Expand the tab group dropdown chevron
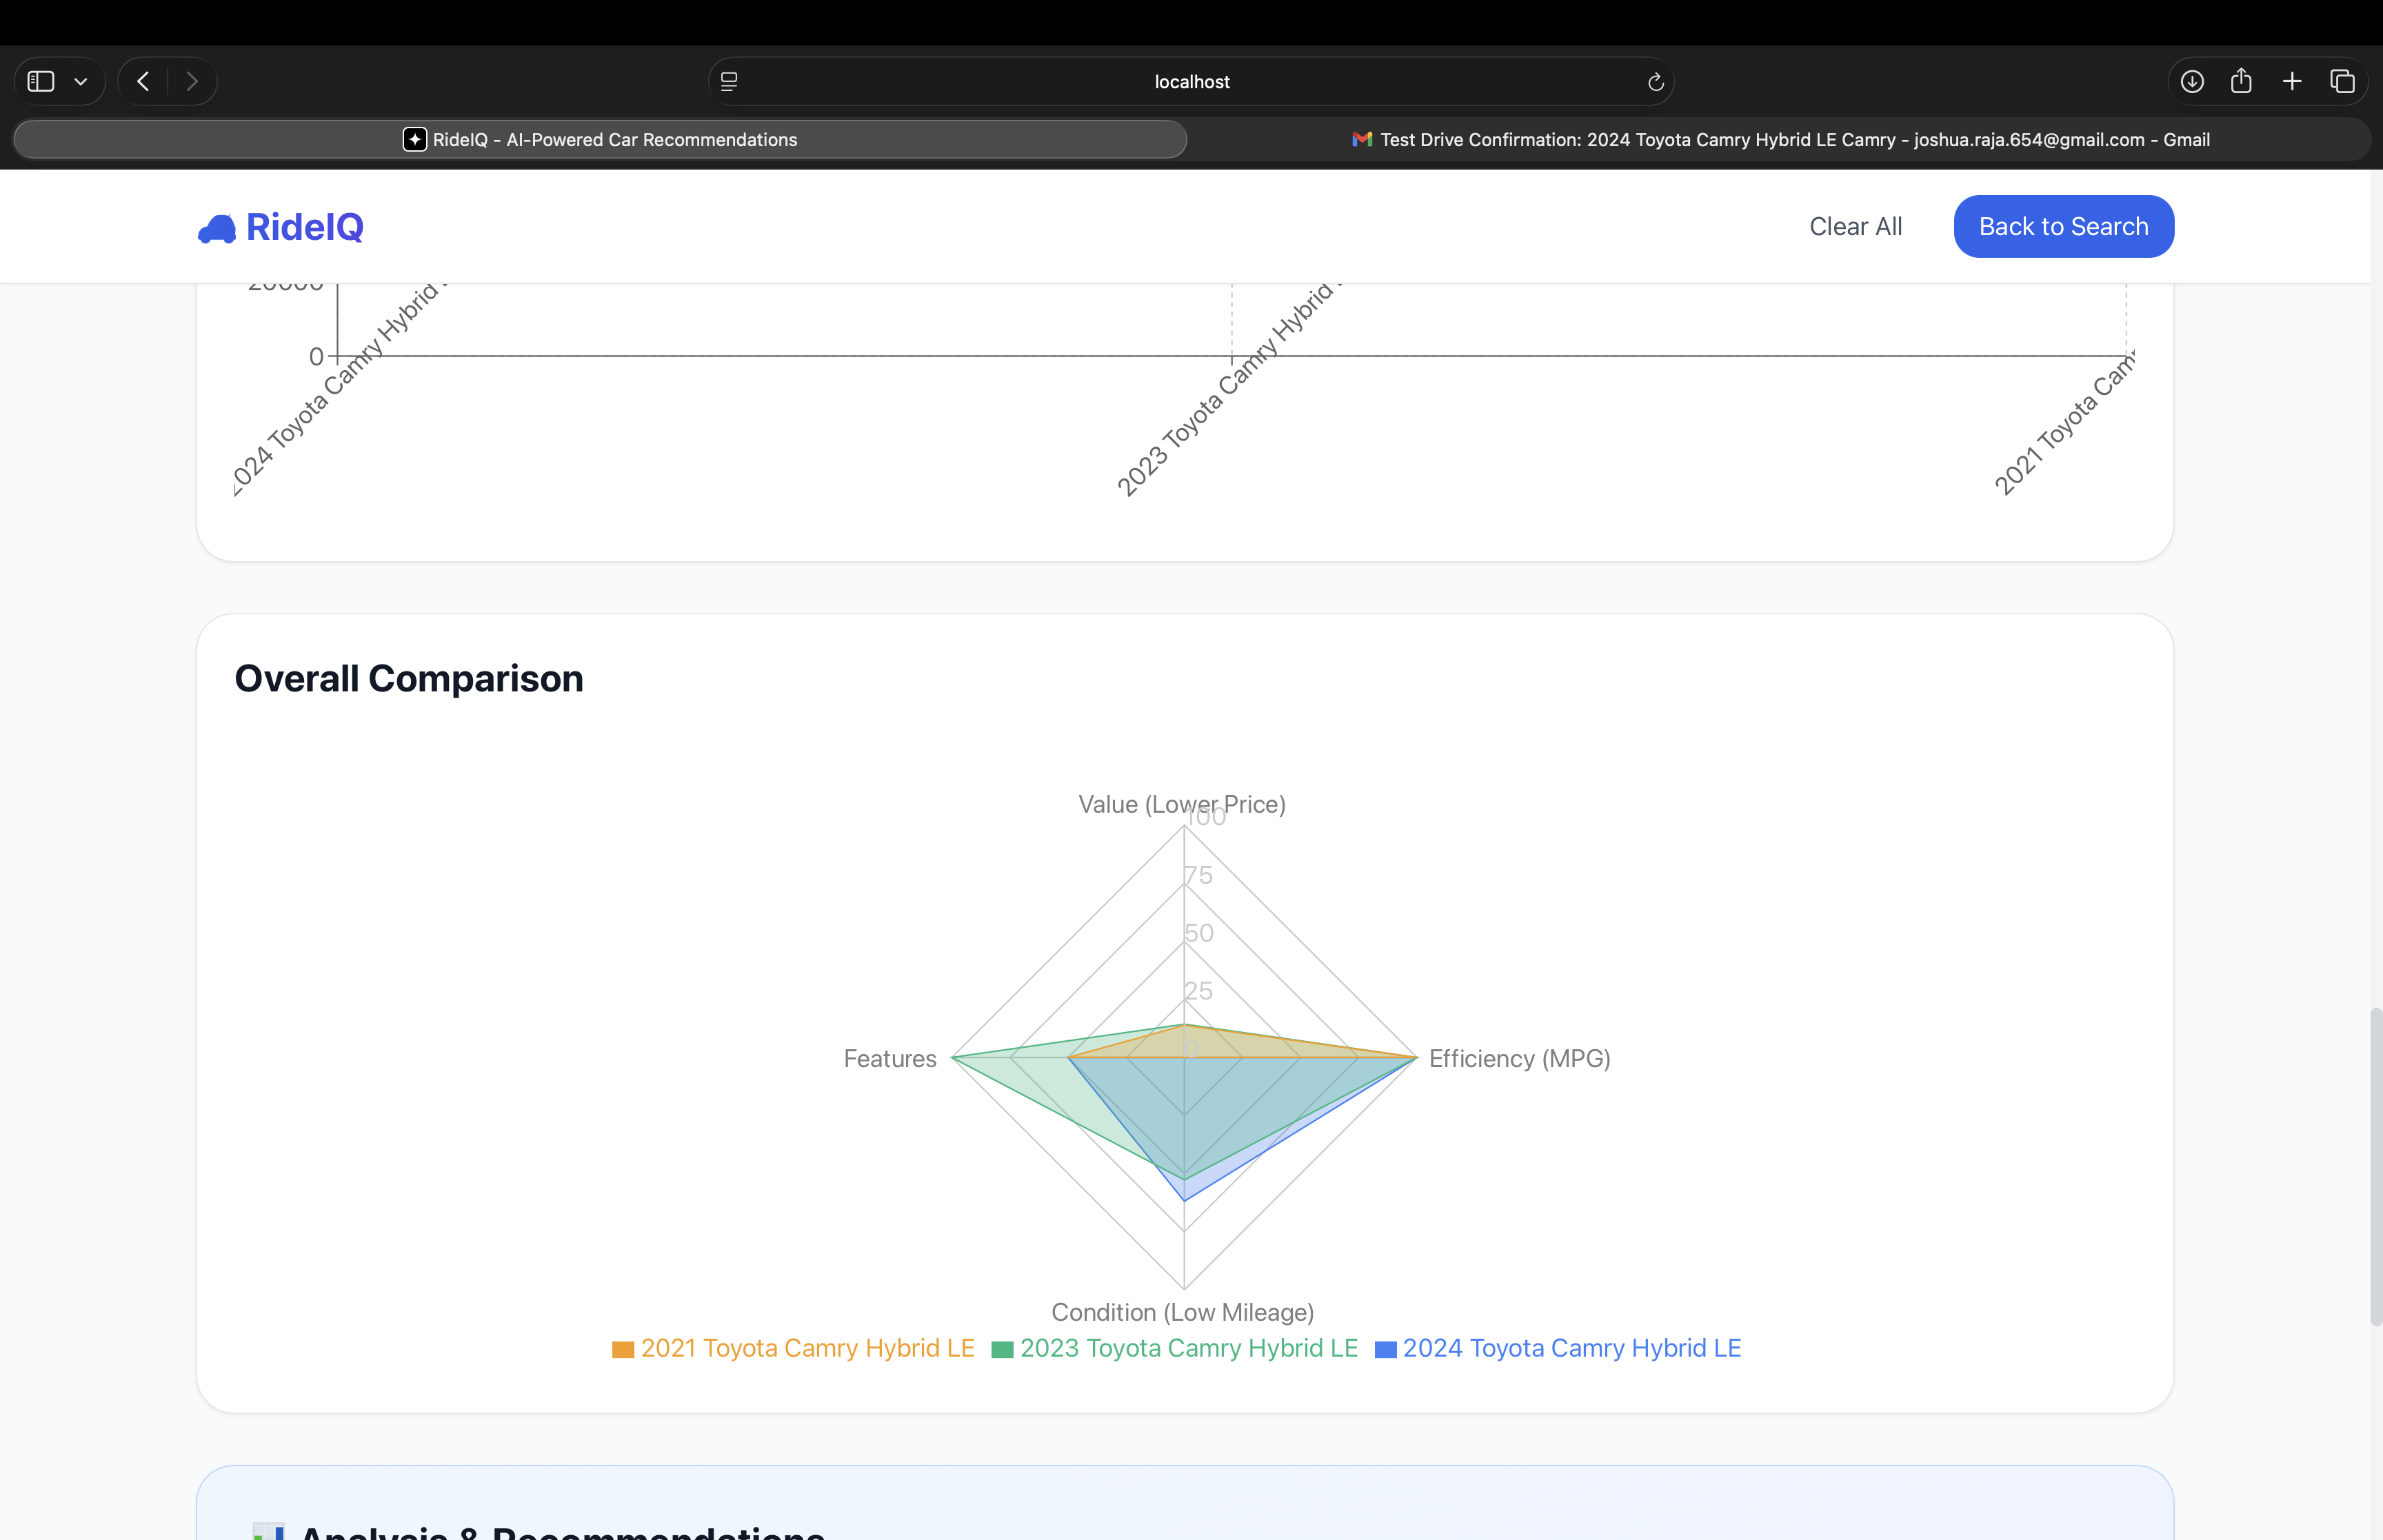The width and height of the screenshot is (2383, 1540). (81, 82)
